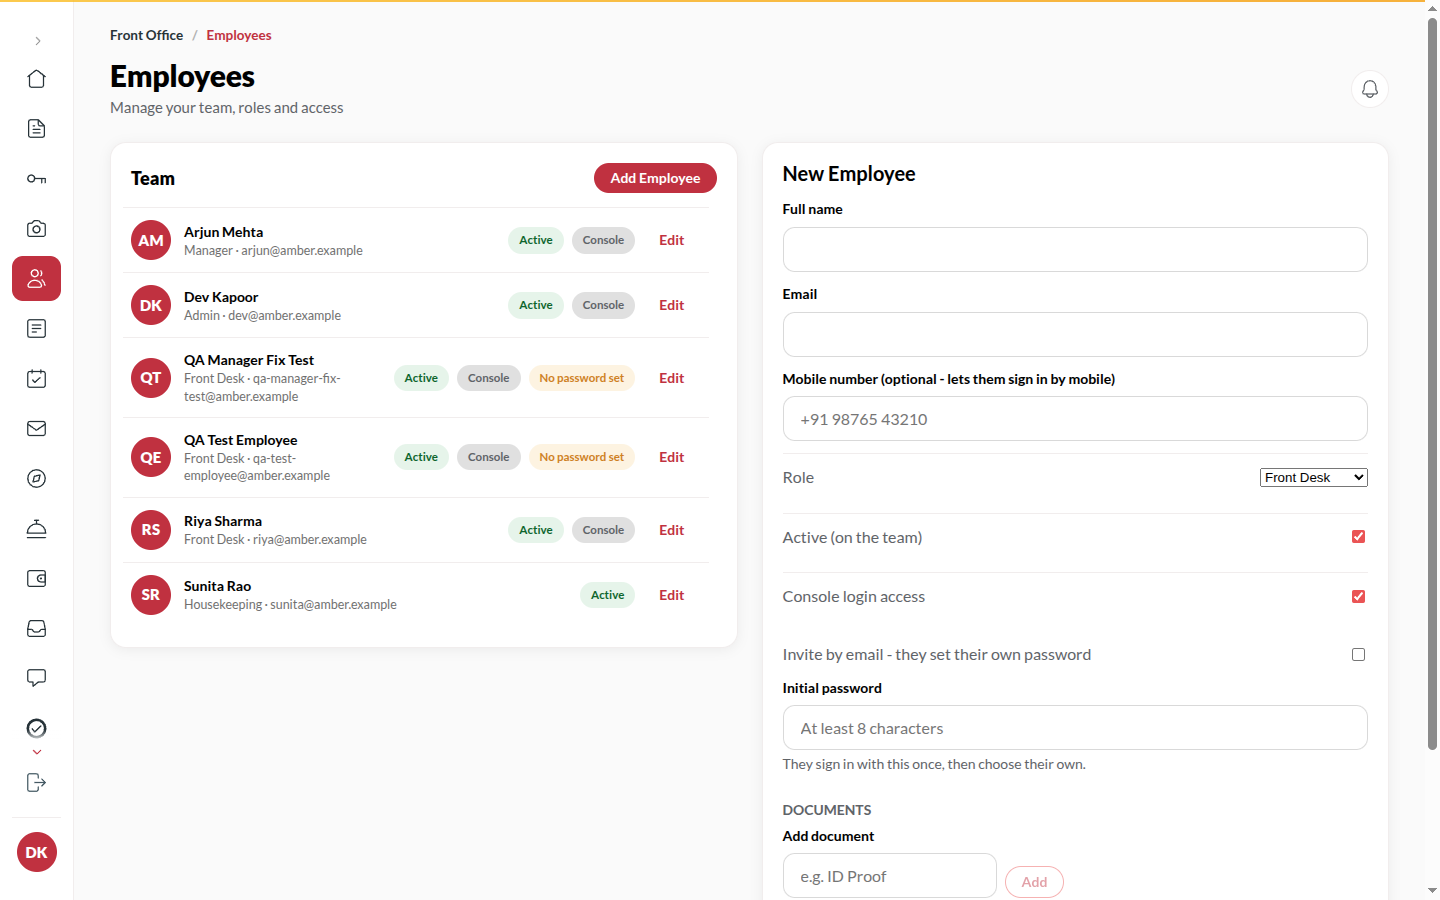The width and height of the screenshot is (1440, 900).
Task: Open the chat bubble icon in sidebar
Action: tap(37, 679)
